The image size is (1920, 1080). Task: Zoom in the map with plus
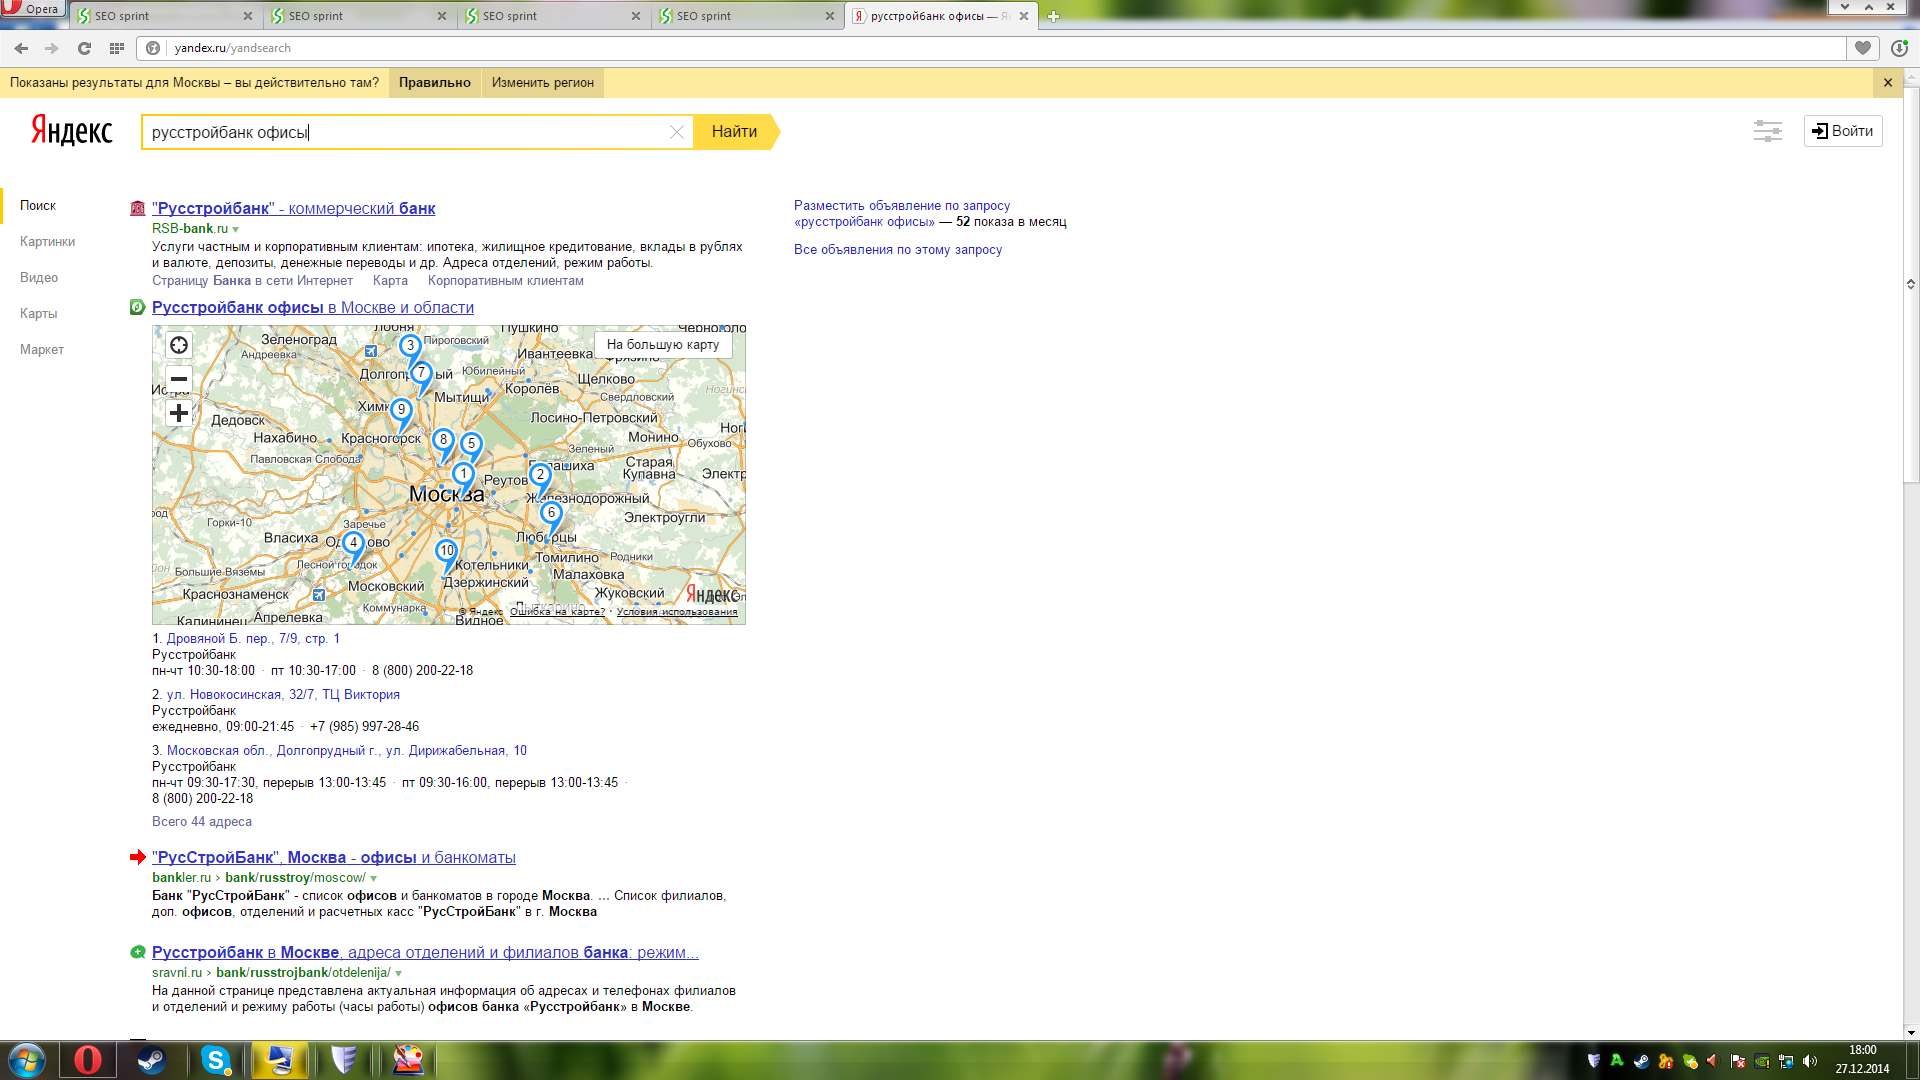[179, 413]
